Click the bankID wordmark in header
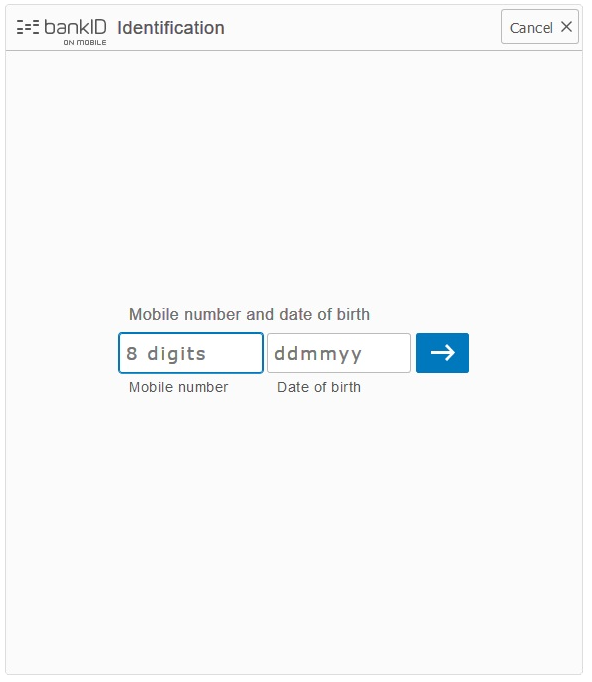 75,27
